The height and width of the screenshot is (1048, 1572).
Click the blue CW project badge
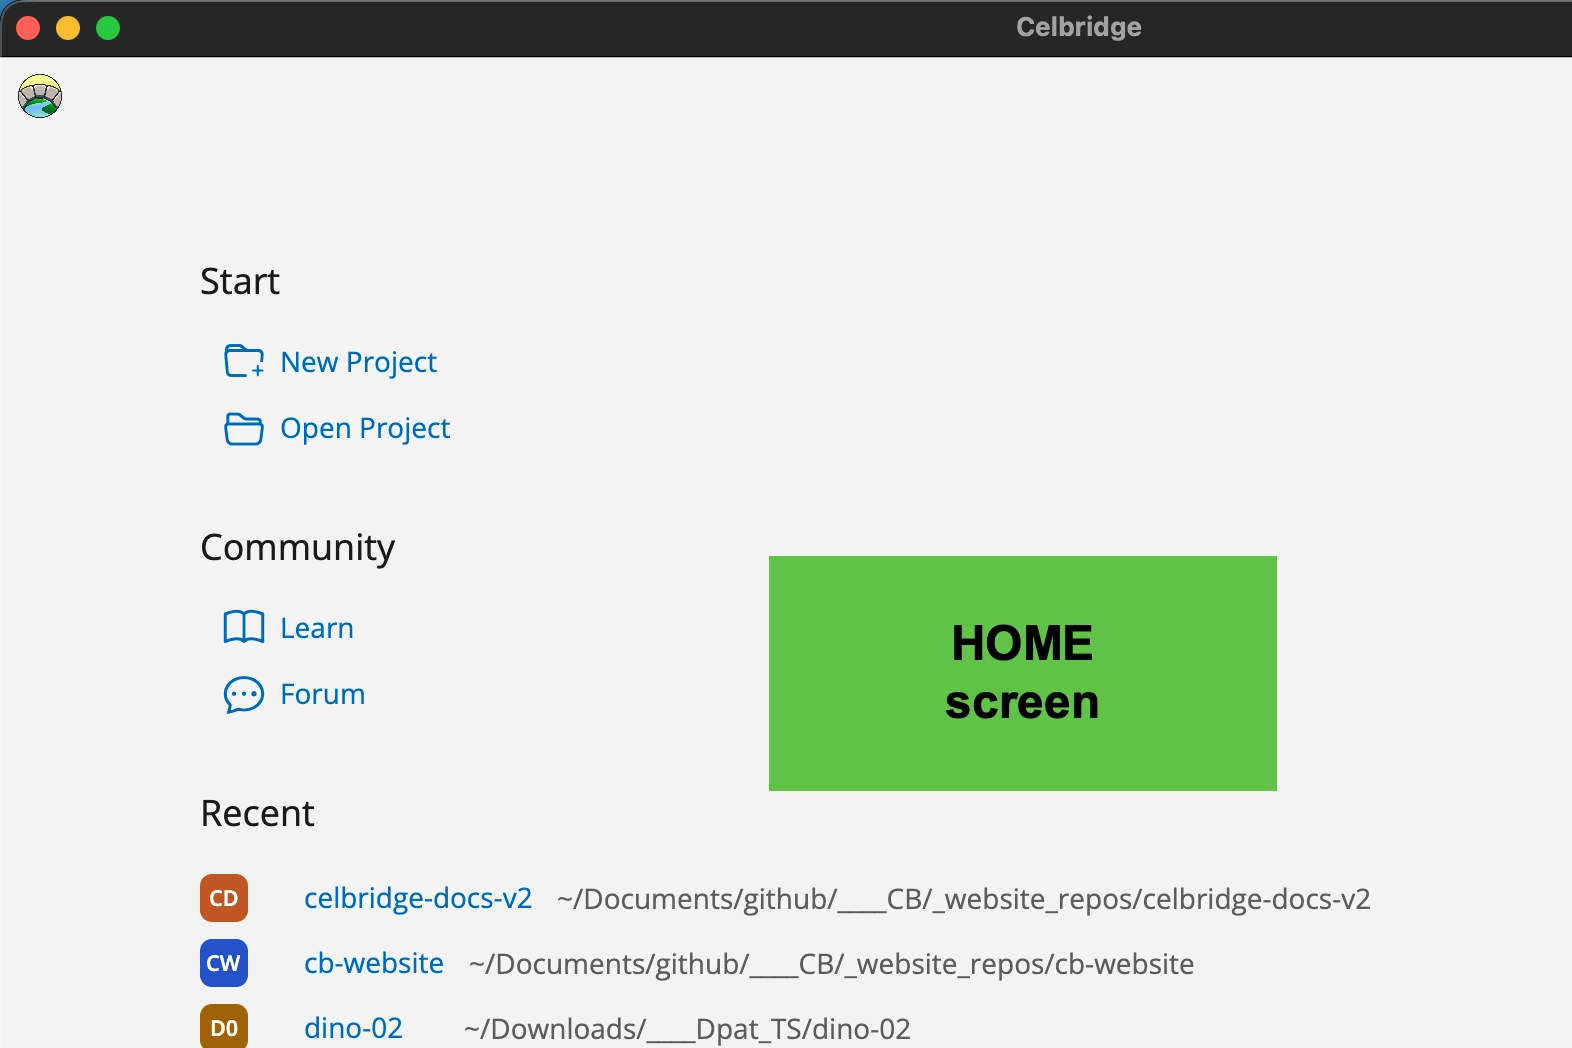pos(224,963)
